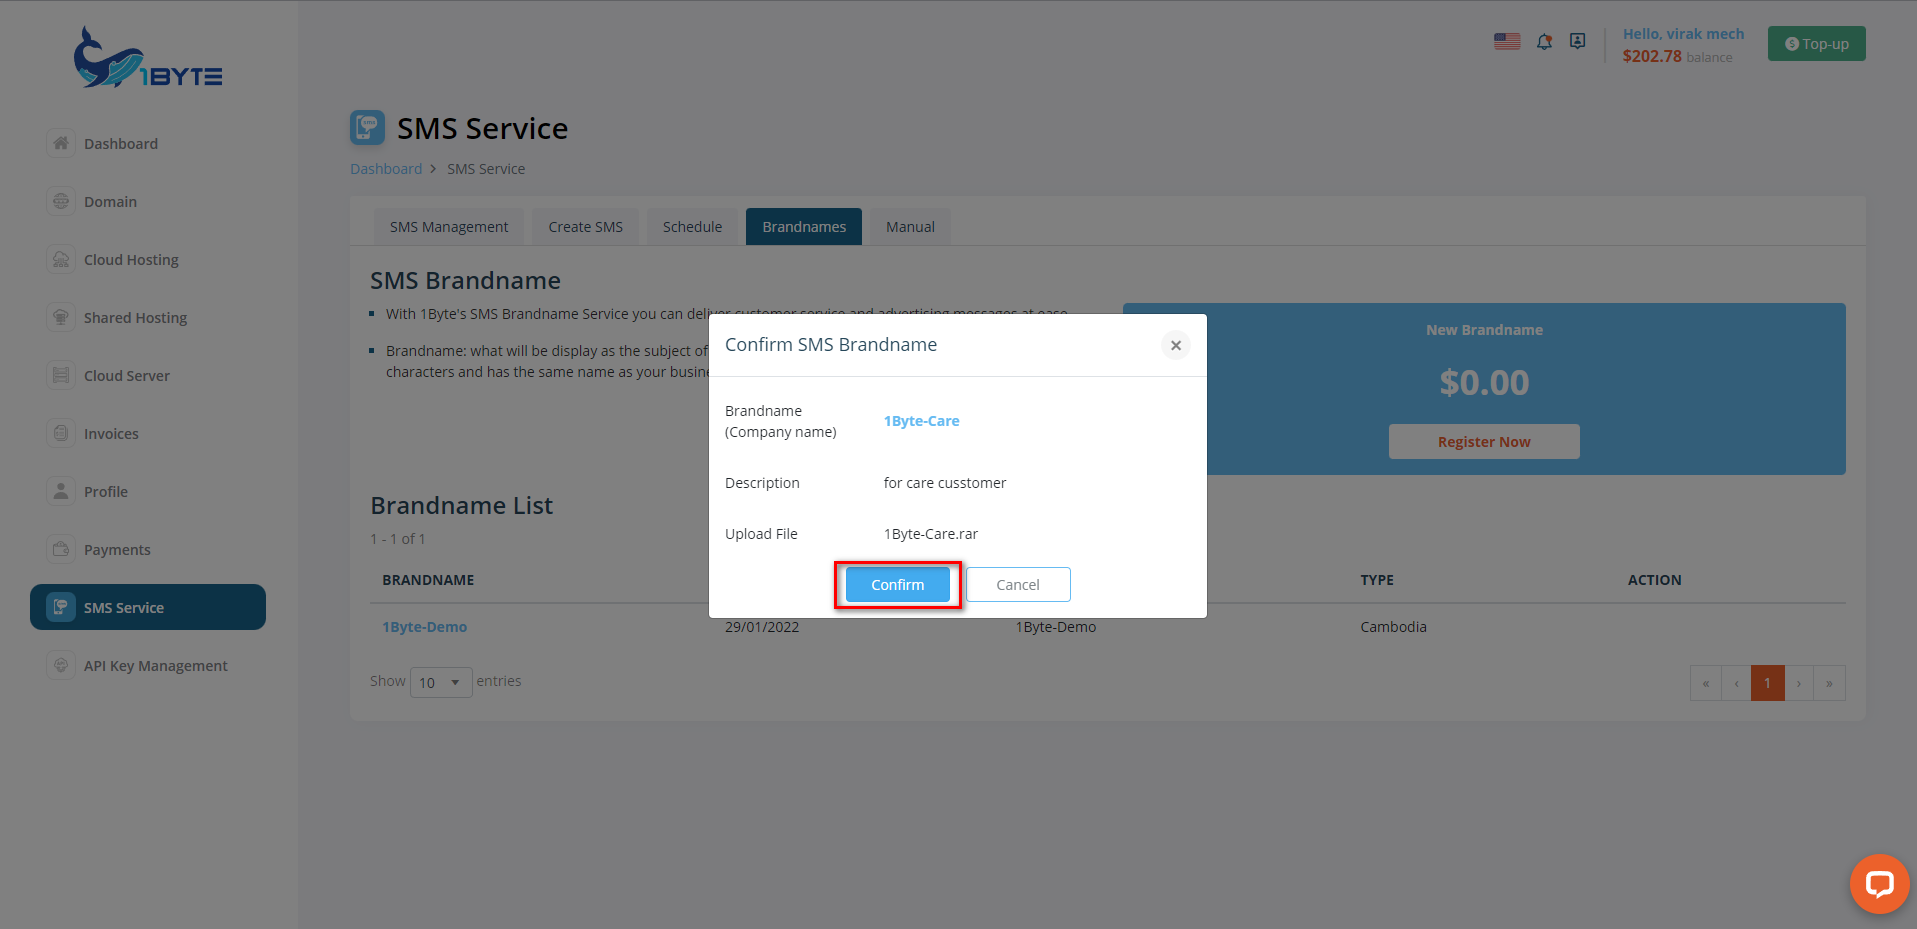The height and width of the screenshot is (929, 1917).
Task: Click the Shared Hosting sidebar icon
Action: [61, 317]
